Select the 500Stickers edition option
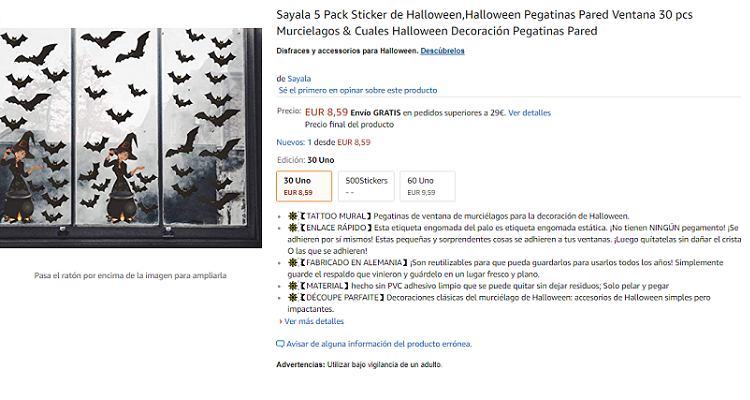The height and width of the screenshot is (400, 750). (x=365, y=185)
